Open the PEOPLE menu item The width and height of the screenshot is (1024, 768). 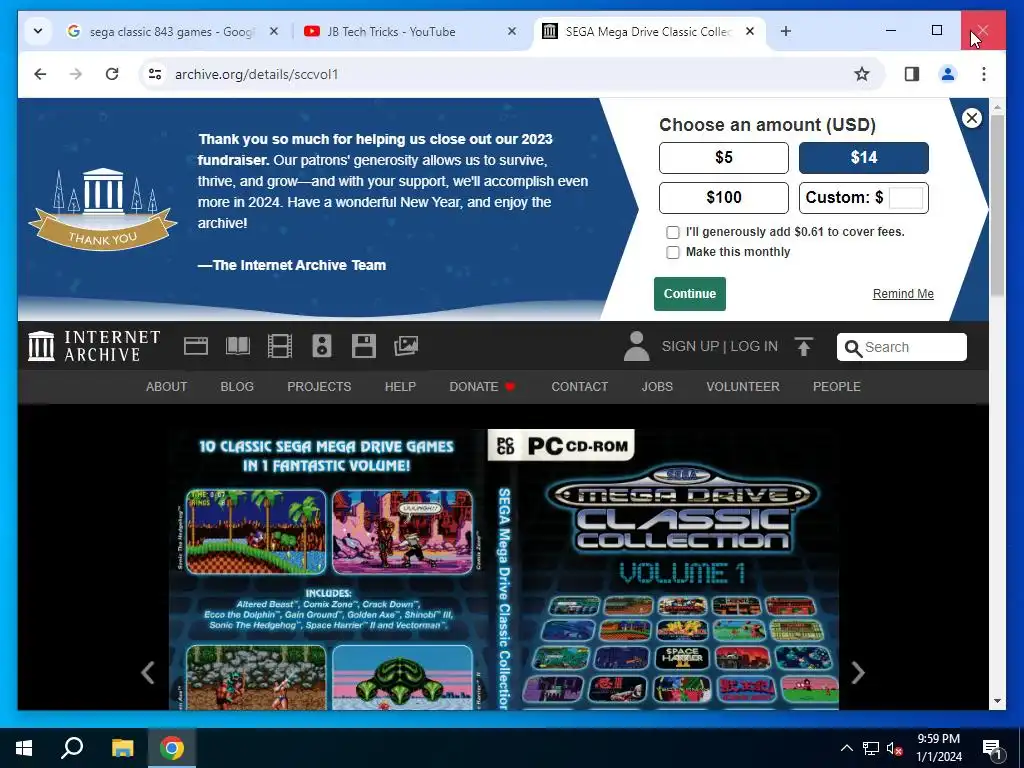837,387
